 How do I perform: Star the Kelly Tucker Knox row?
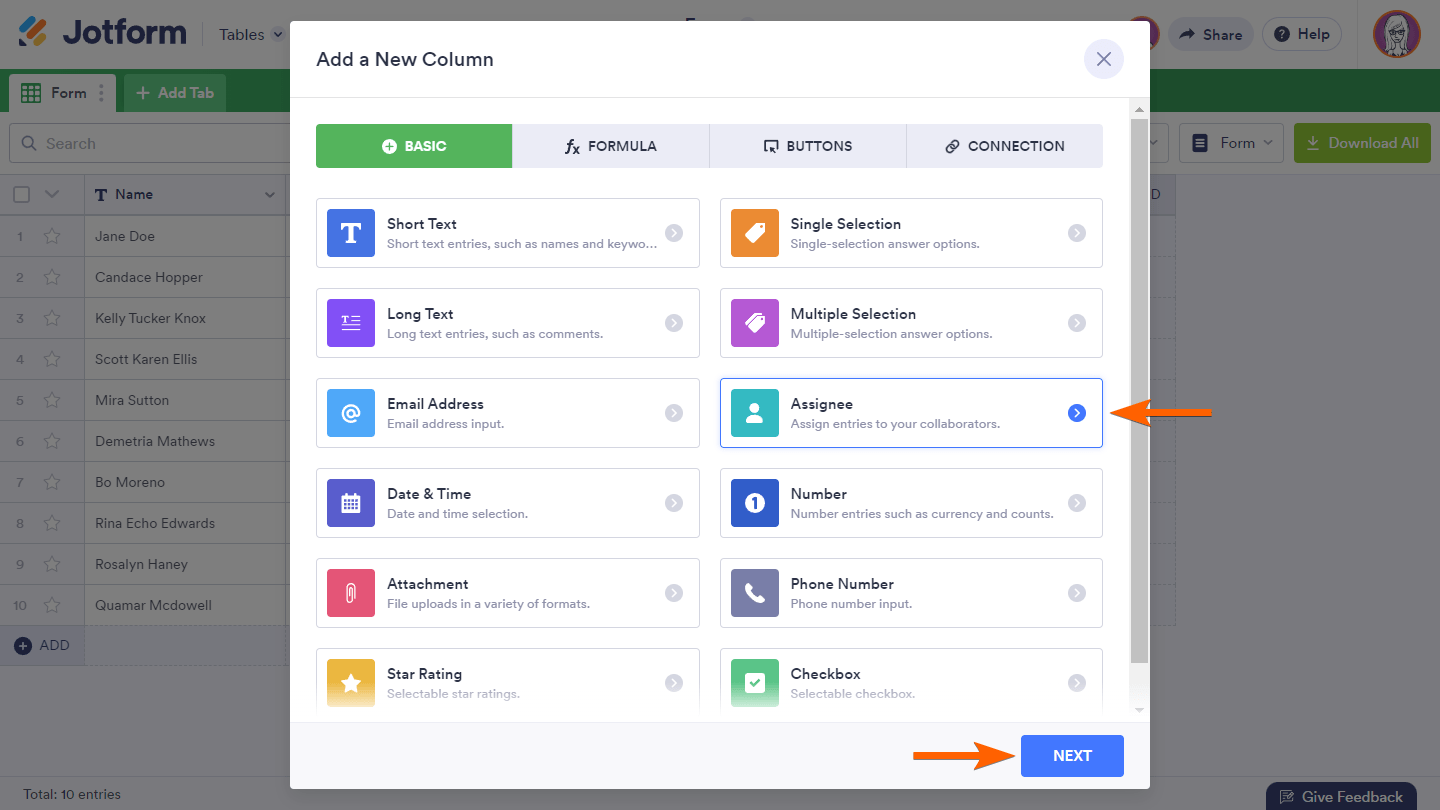click(52, 319)
